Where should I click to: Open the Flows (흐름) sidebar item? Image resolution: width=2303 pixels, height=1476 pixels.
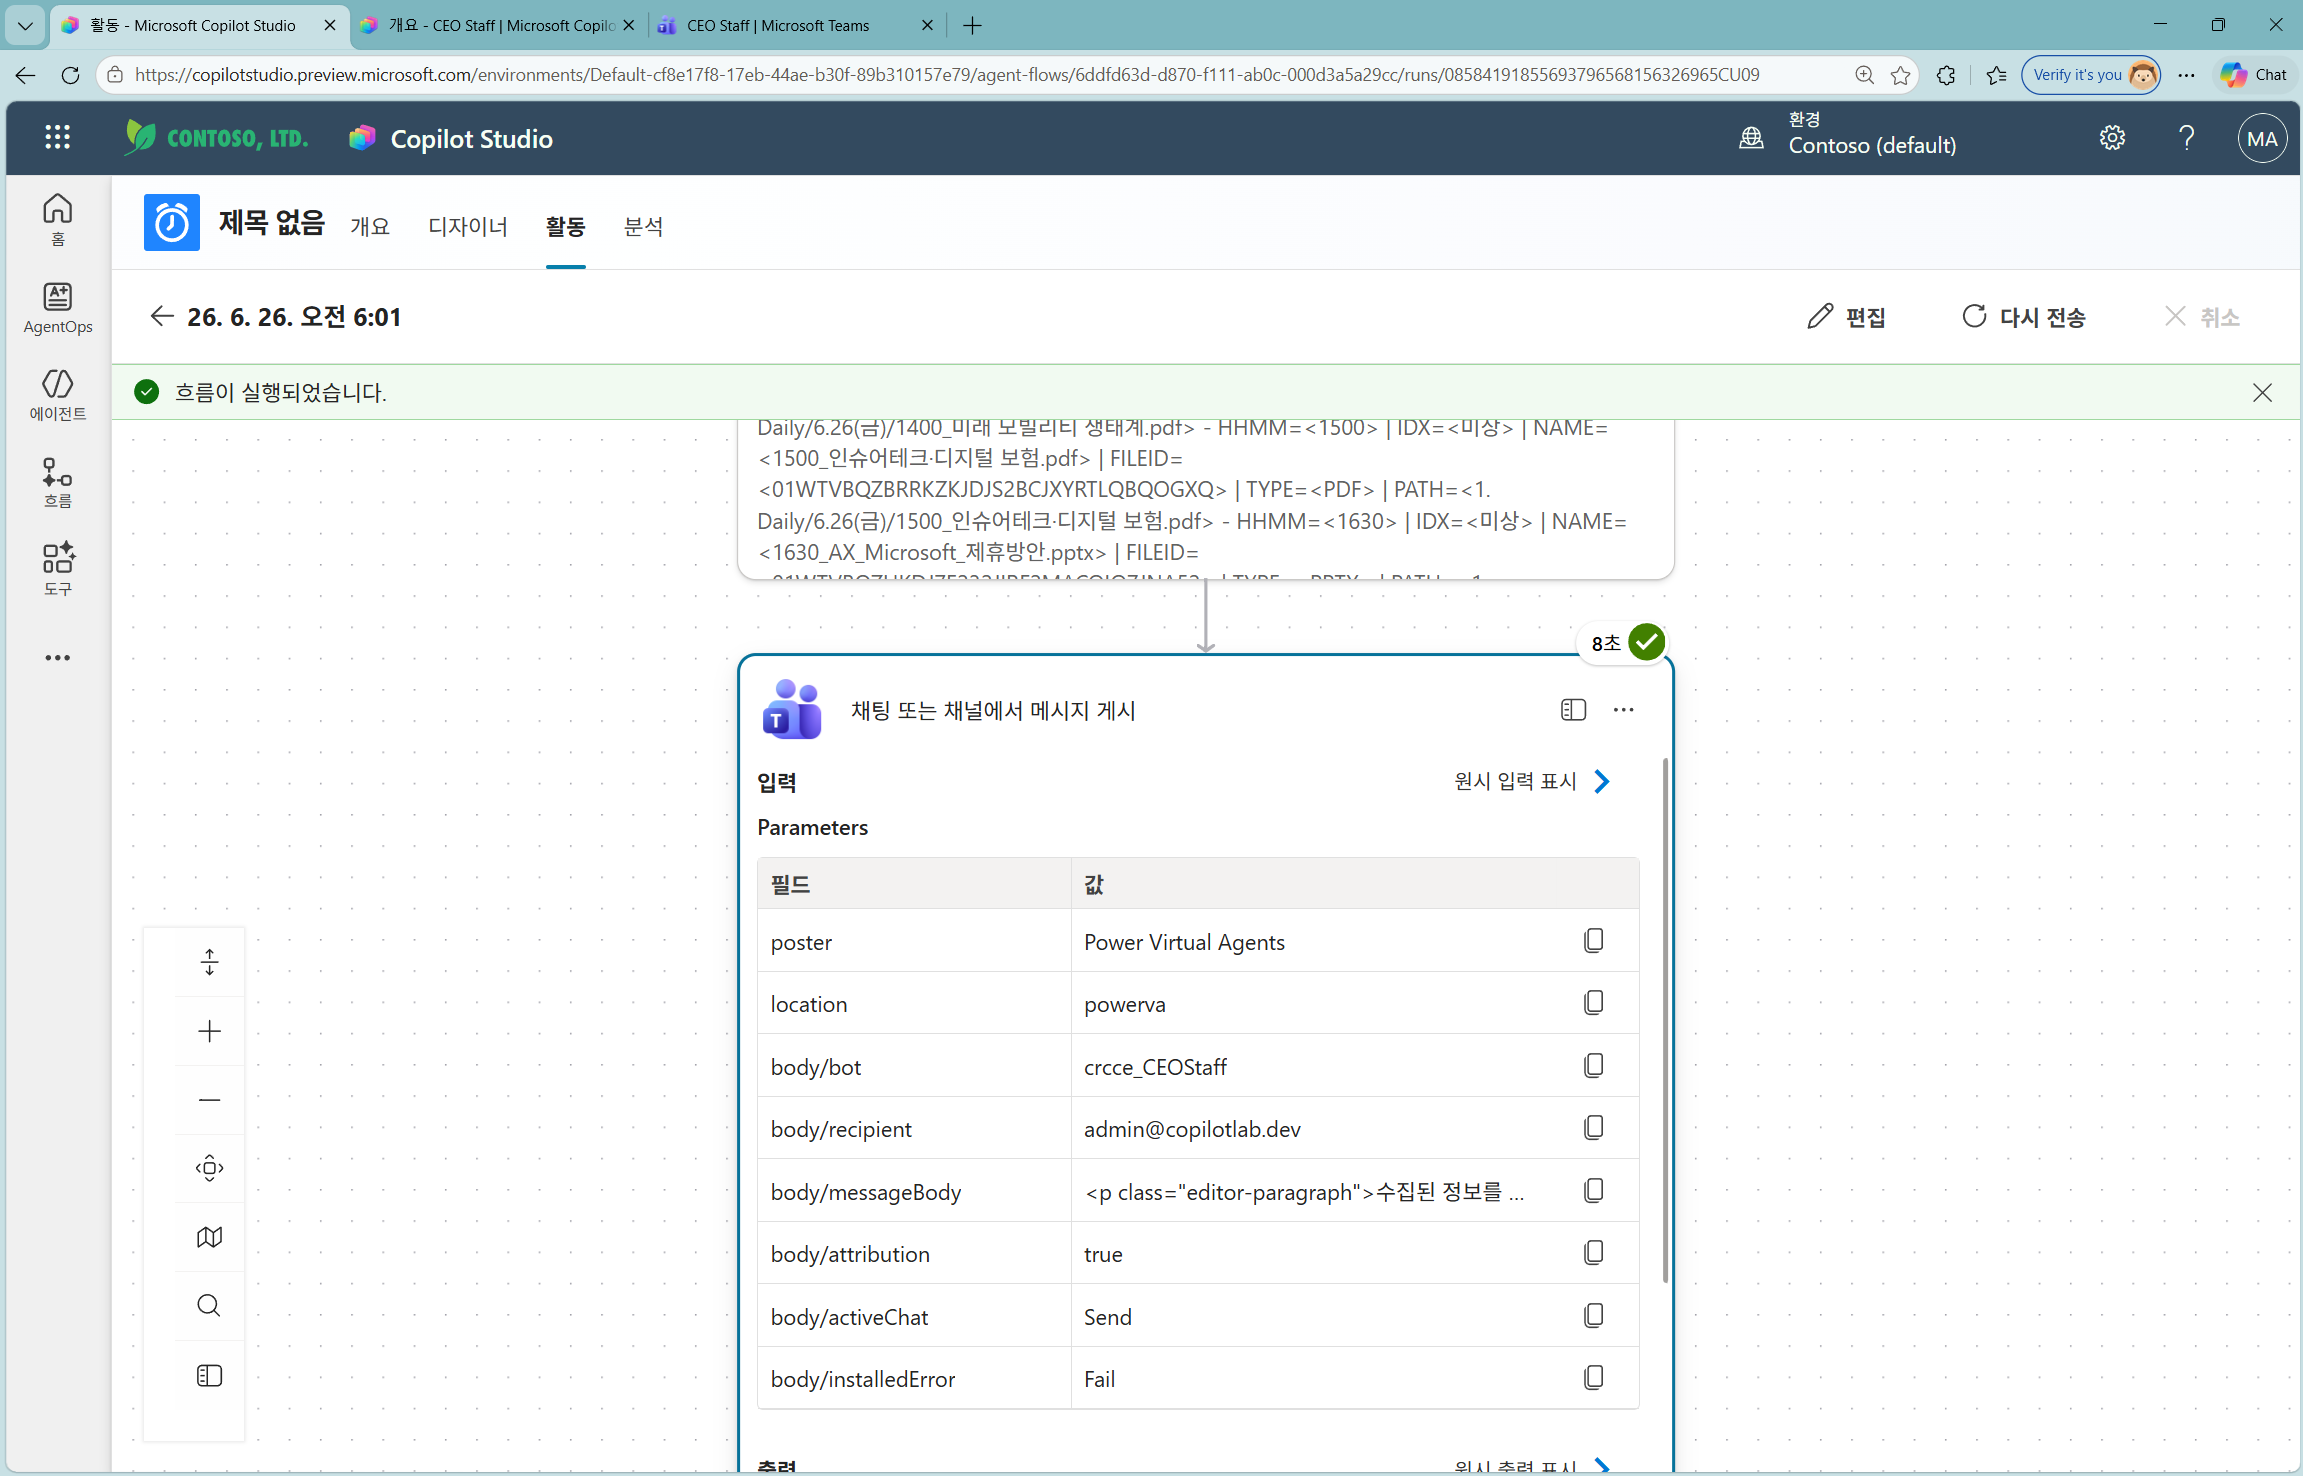coord(58,482)
